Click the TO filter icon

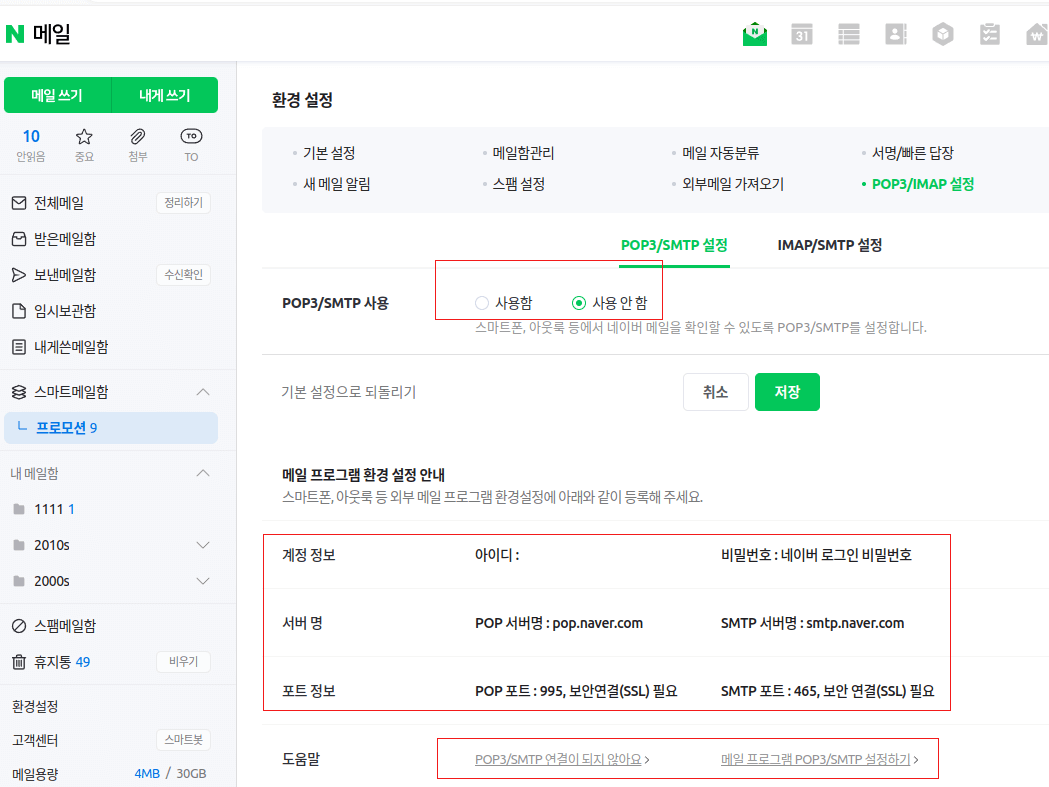[190, 135]
